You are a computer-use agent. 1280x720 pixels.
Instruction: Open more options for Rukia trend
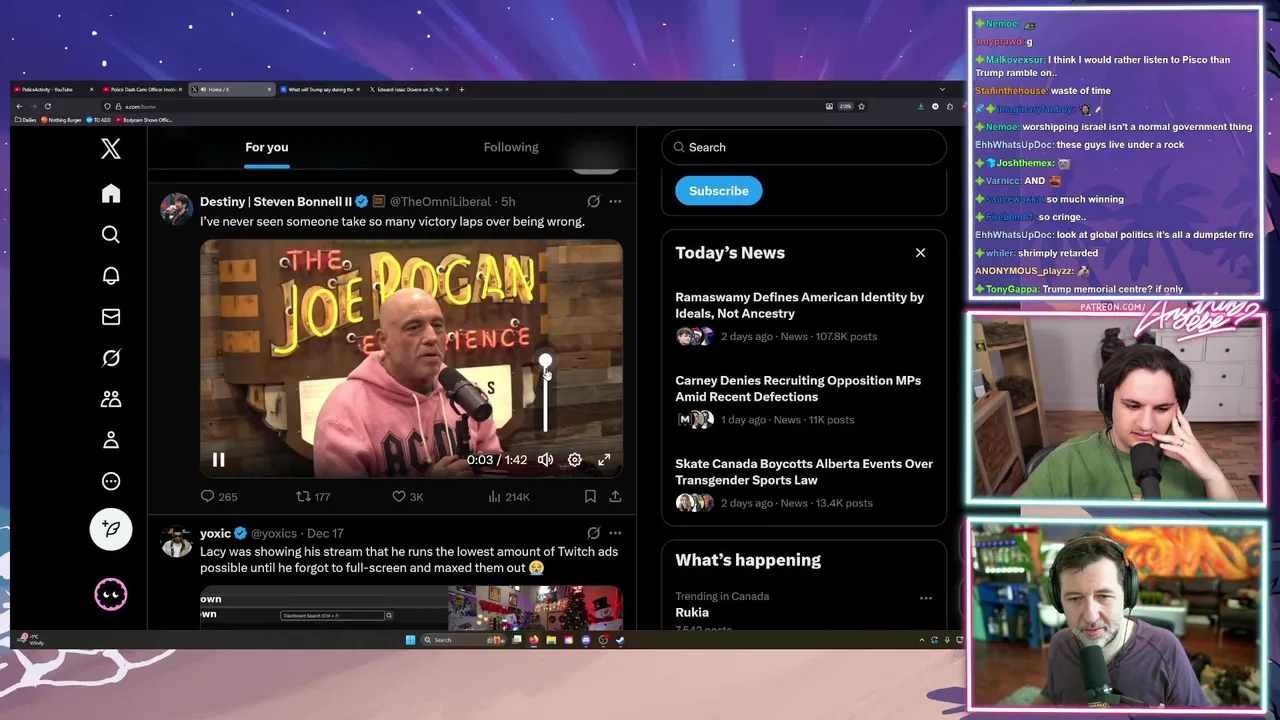point(925,598)
